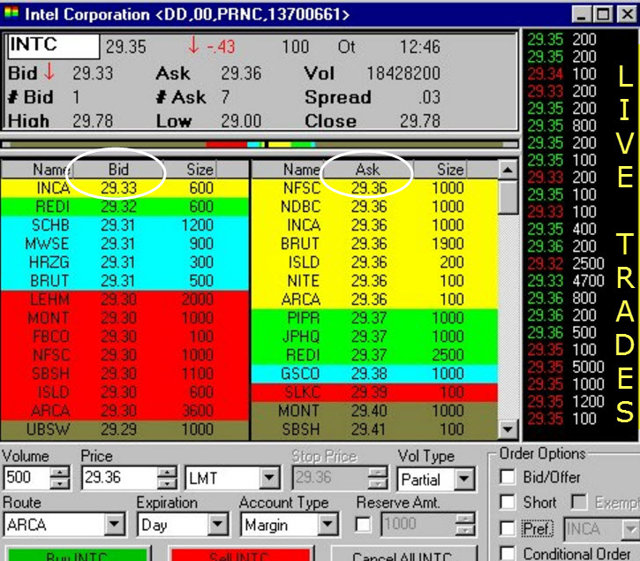640x561 pixels.
Task: Click the Bid column header
Action: (x=118, y=169)
